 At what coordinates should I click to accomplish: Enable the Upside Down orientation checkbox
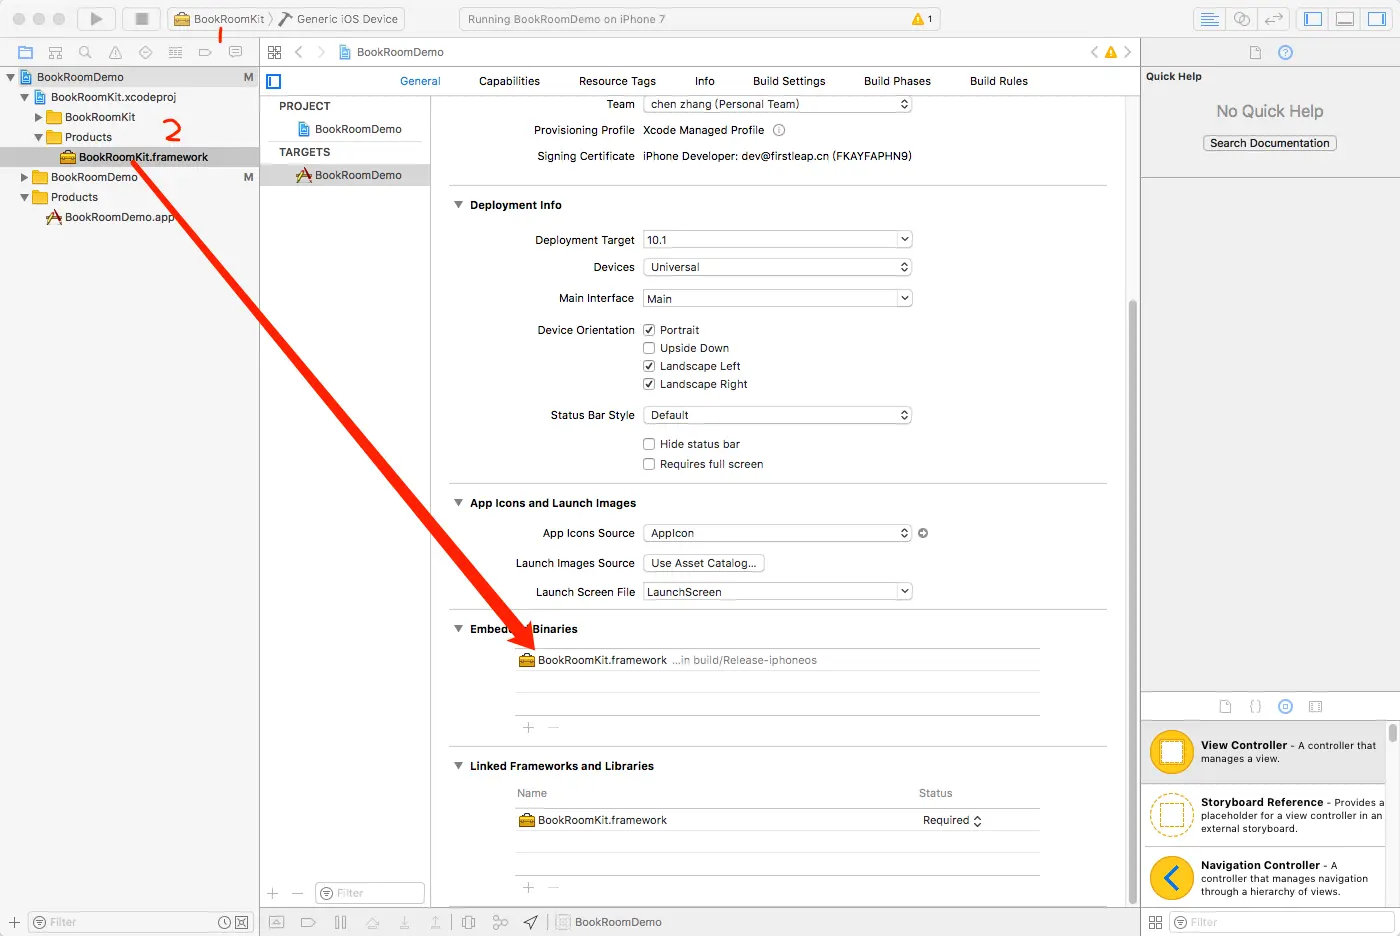pos(649,348)
